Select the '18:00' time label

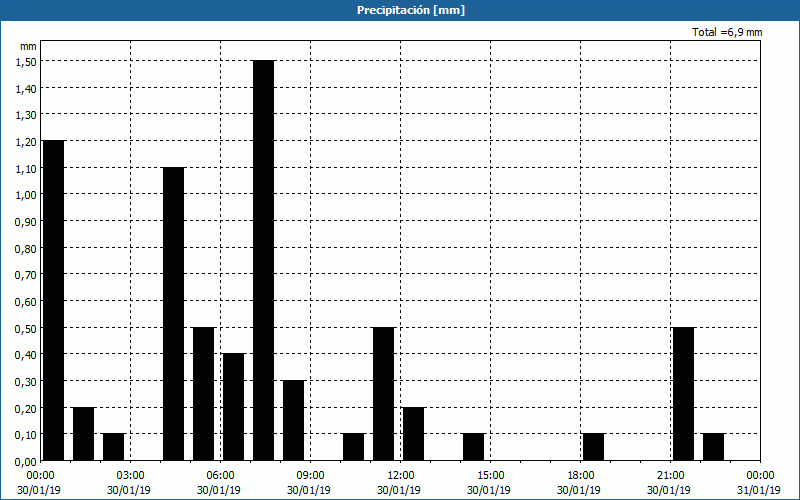point(581,476)
